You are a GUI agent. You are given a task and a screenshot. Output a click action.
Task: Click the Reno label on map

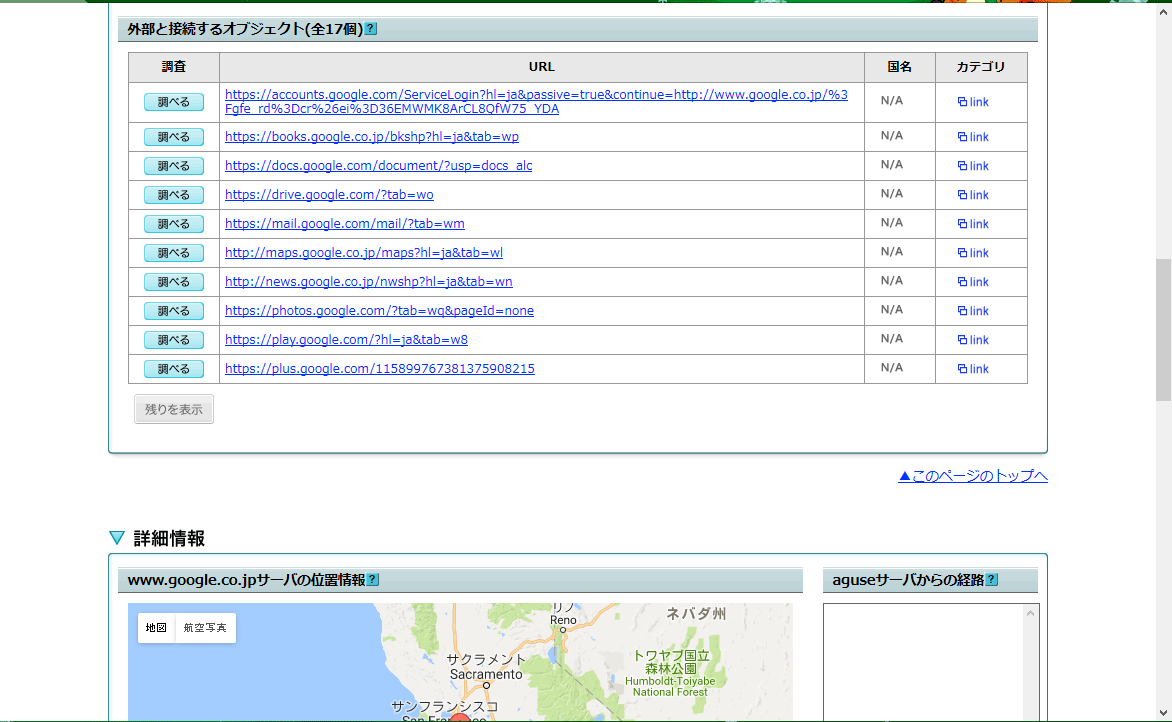coord(563,620)
